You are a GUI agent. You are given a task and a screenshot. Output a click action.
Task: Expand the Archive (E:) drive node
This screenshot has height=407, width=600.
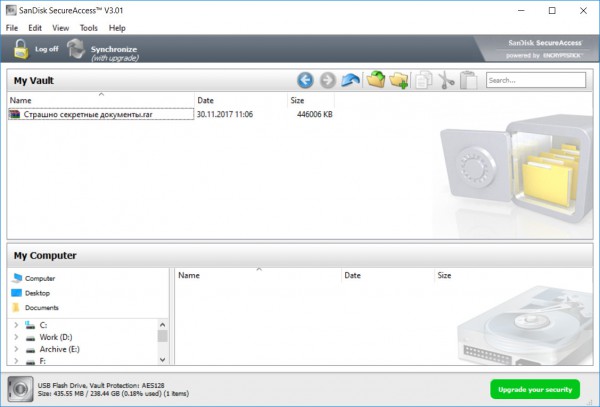(16, 350)
